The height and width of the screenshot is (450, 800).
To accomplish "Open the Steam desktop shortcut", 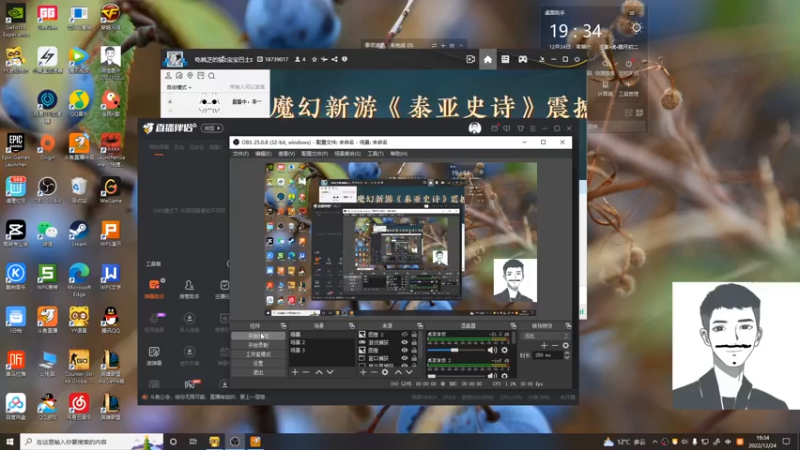I will coord(79,234).
